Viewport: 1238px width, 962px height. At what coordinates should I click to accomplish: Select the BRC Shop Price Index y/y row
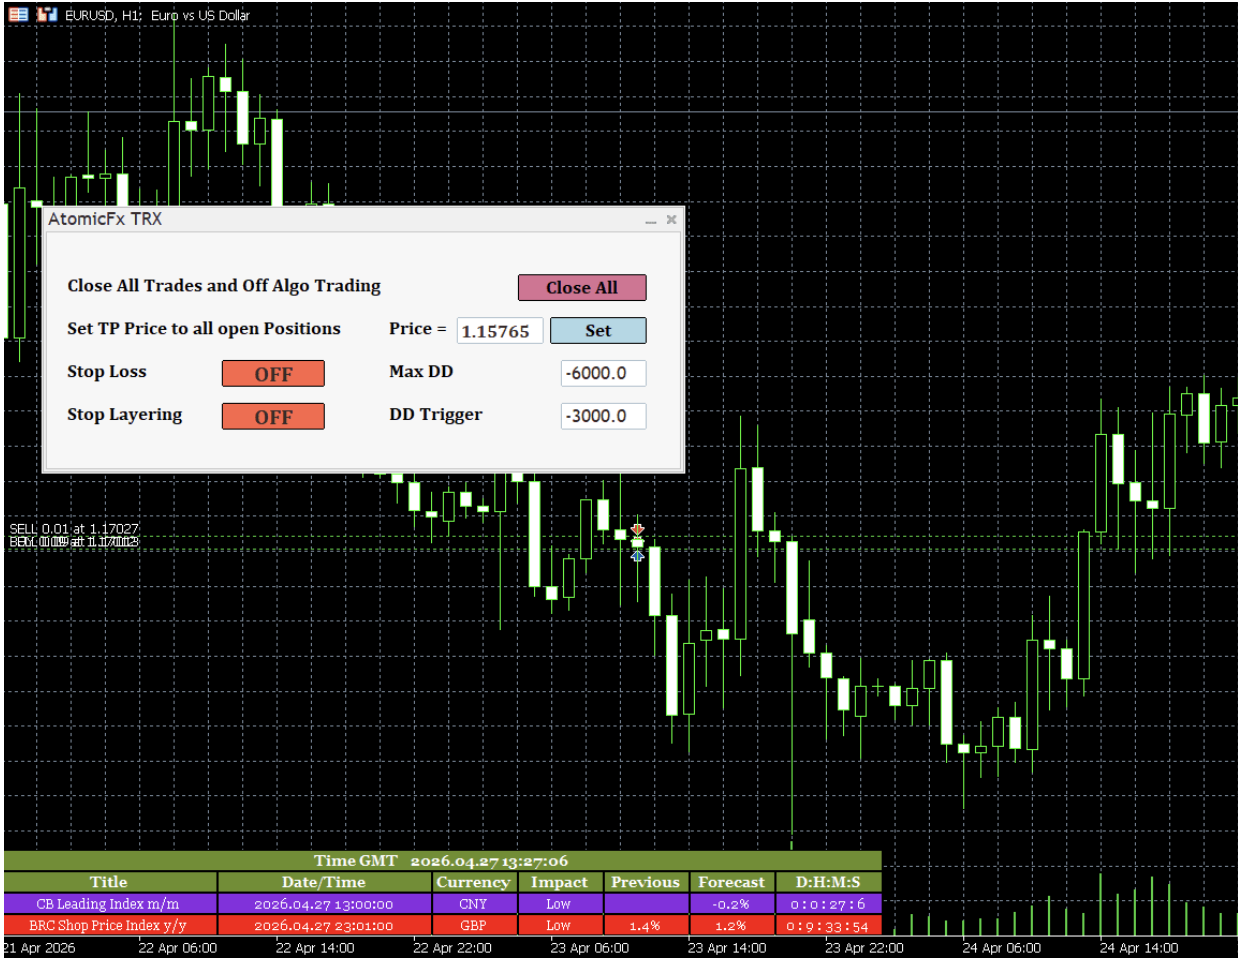[442, 926]
